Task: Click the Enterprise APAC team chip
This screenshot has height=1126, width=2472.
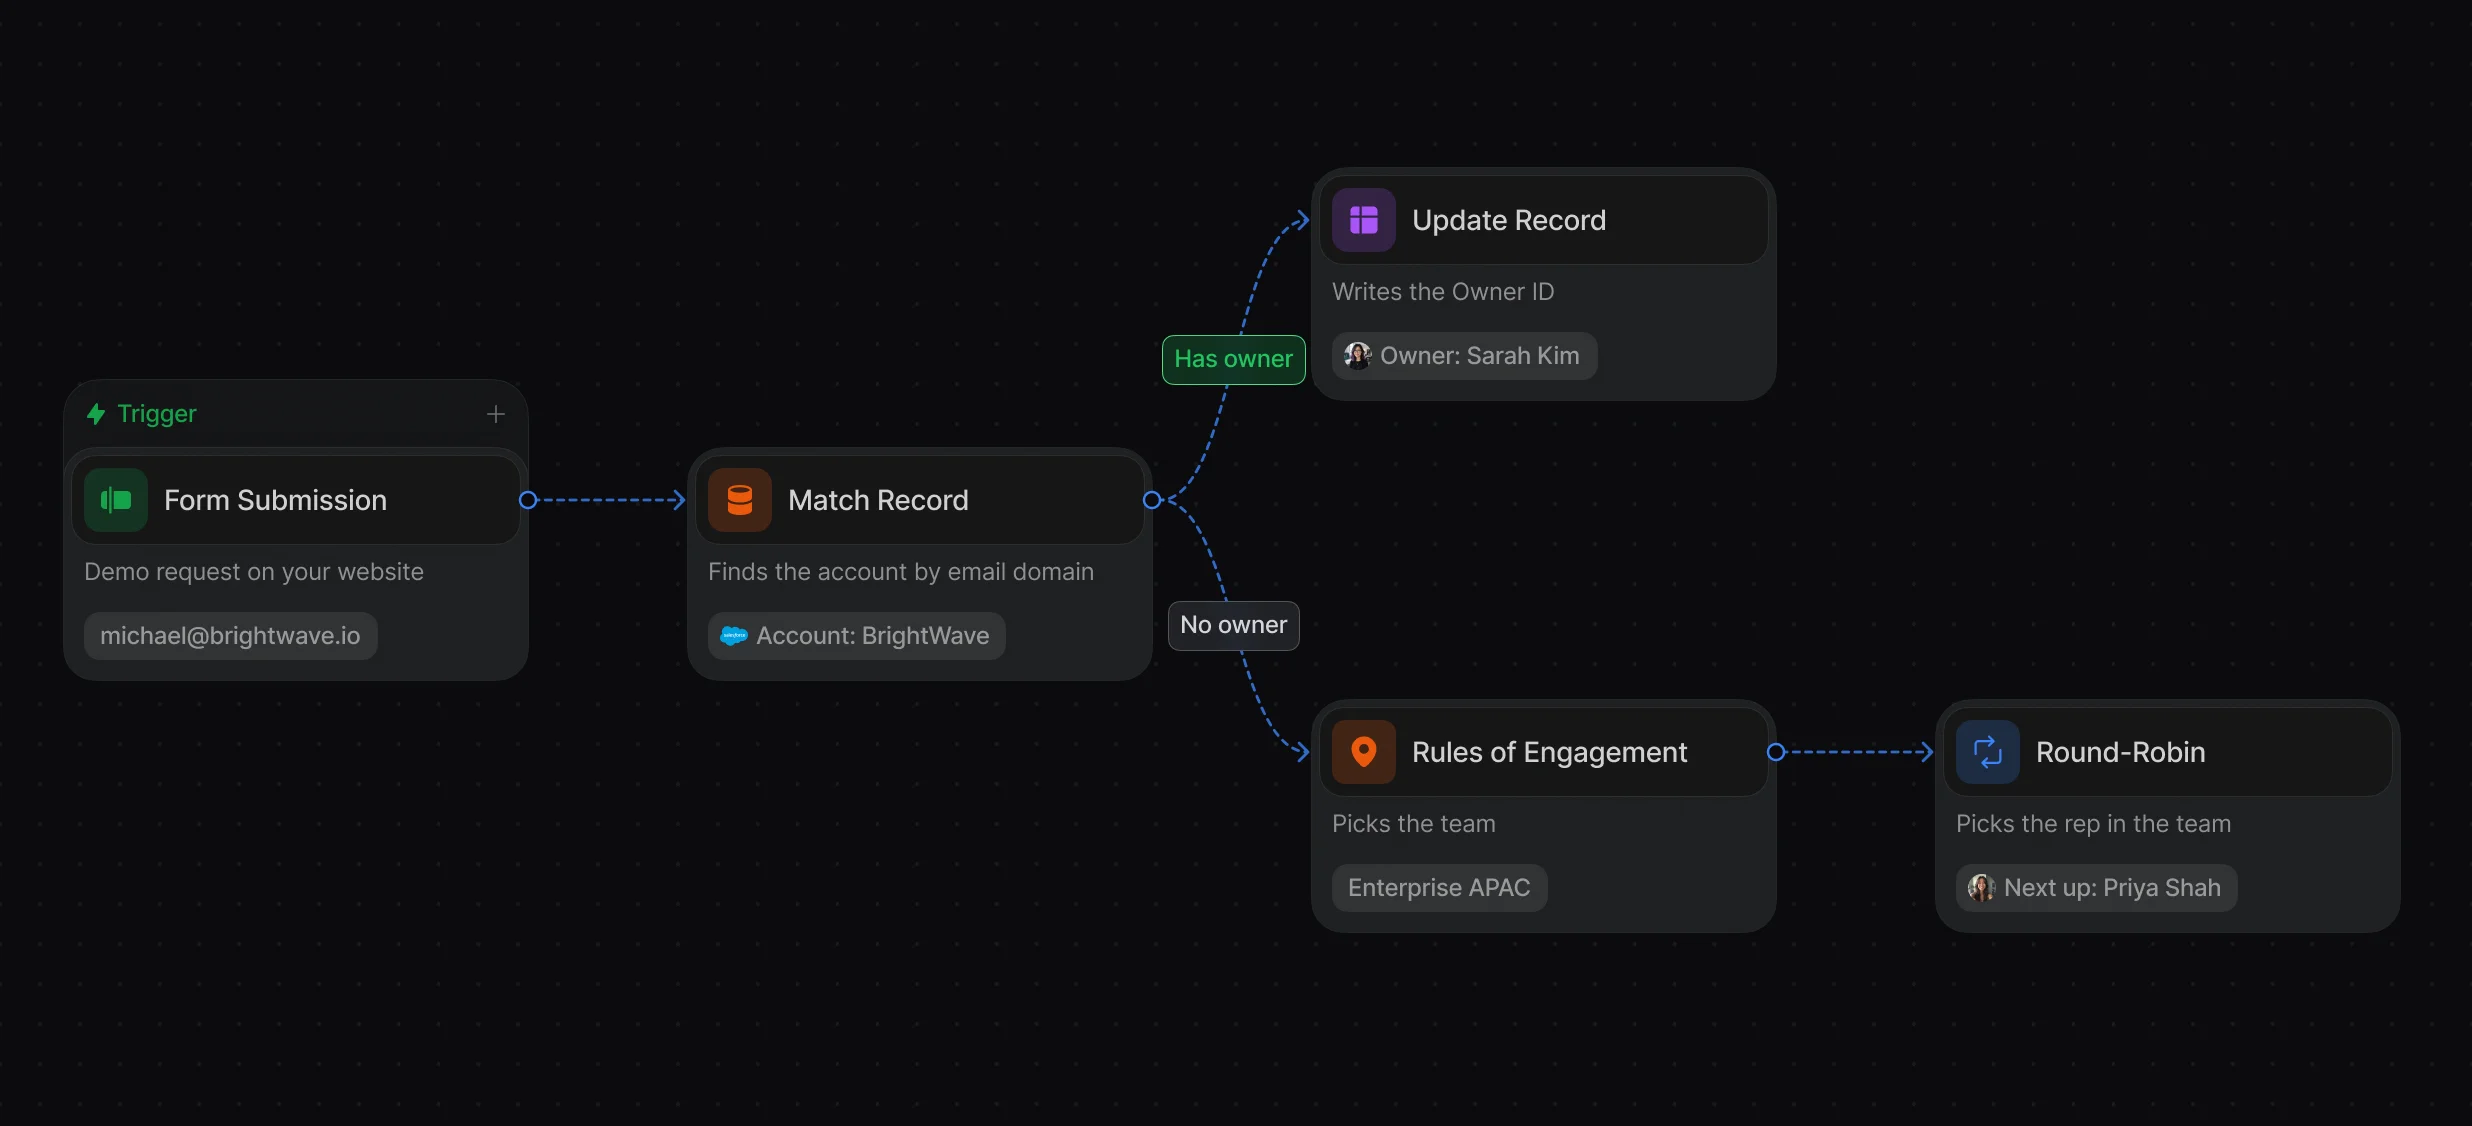Action: tap(1440, 888)
